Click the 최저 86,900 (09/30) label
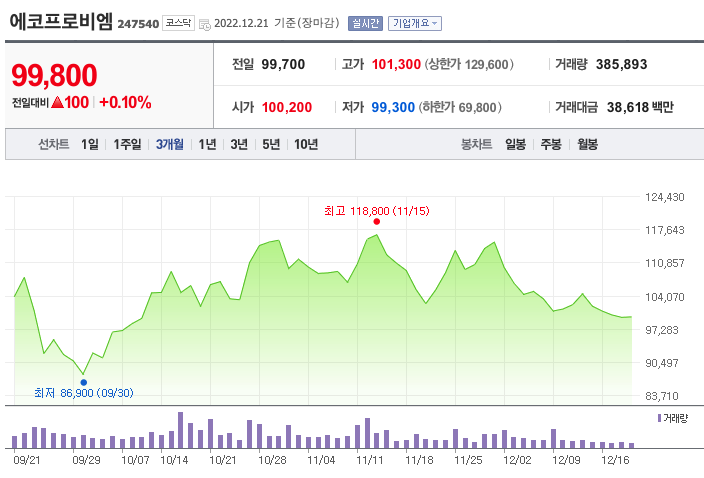 coord(84,393)
